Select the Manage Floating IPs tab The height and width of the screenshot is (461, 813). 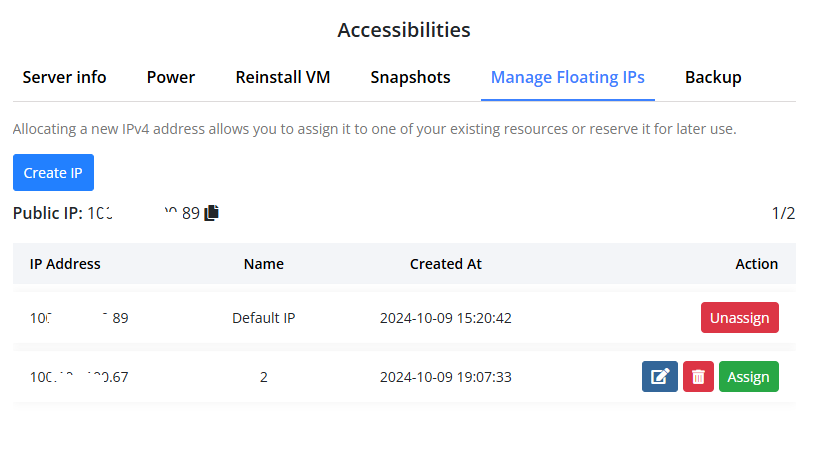click(567, 77)
